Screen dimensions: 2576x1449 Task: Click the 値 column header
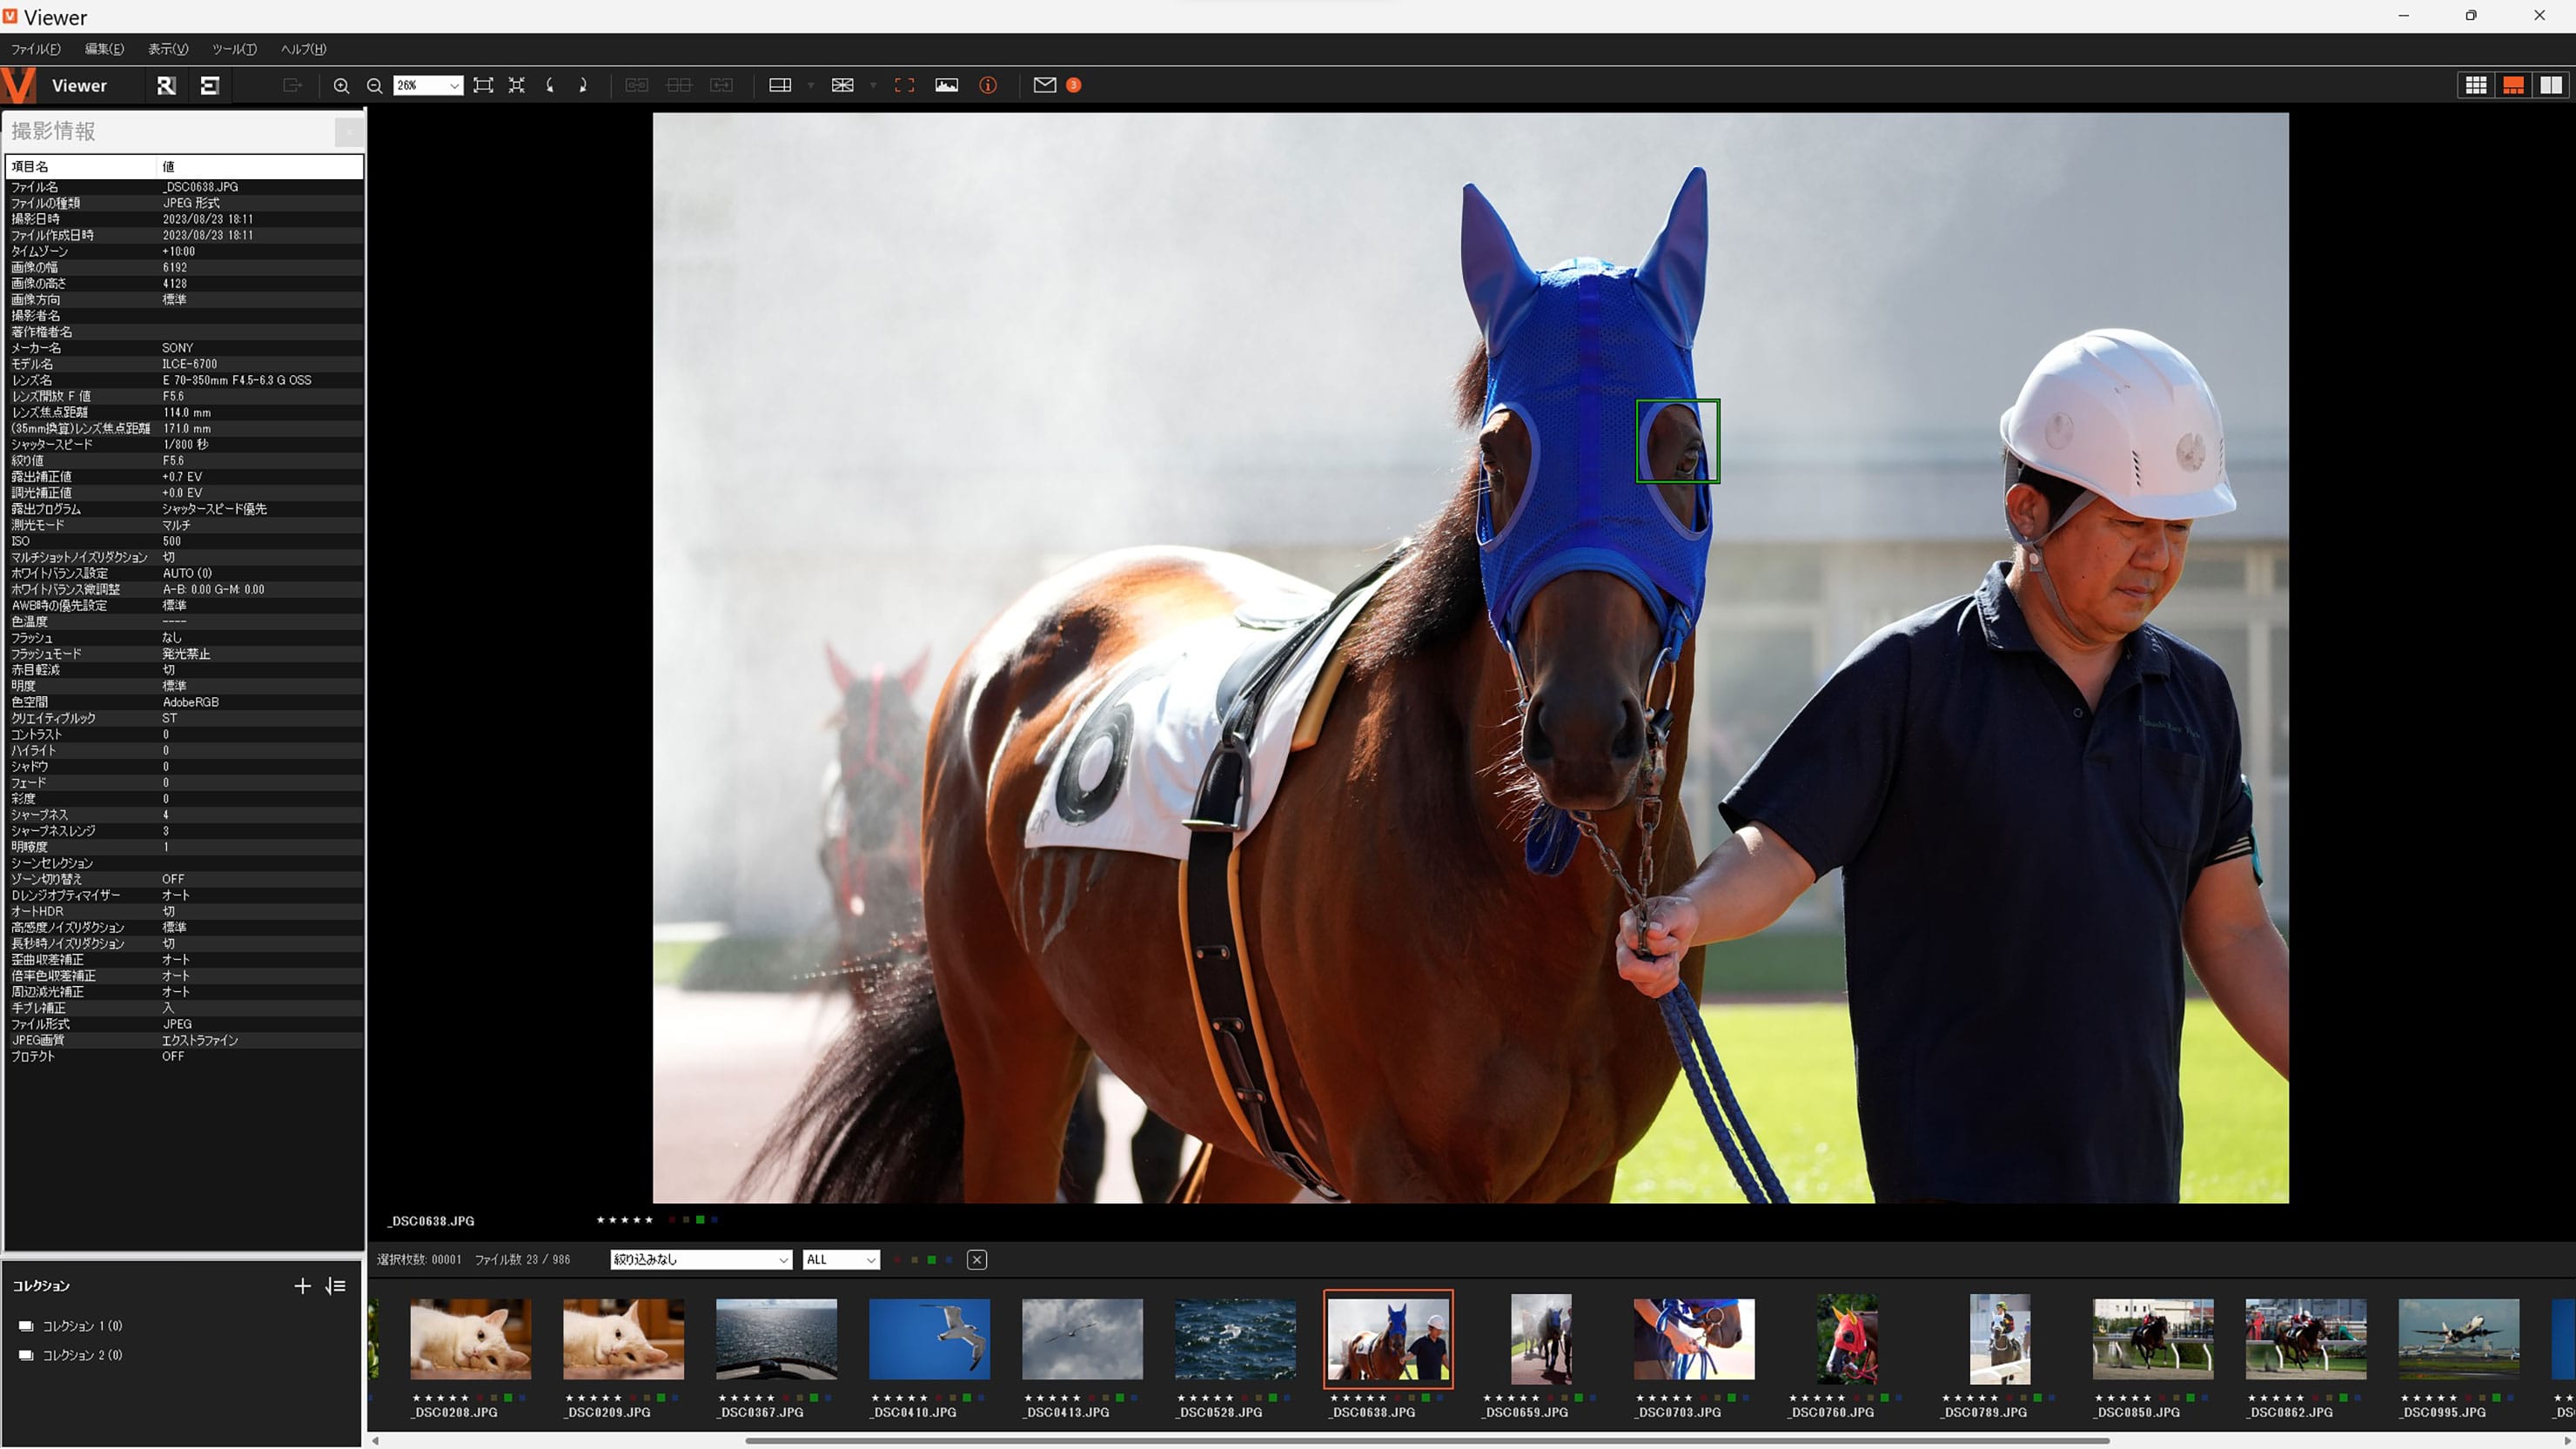point(261,166)
